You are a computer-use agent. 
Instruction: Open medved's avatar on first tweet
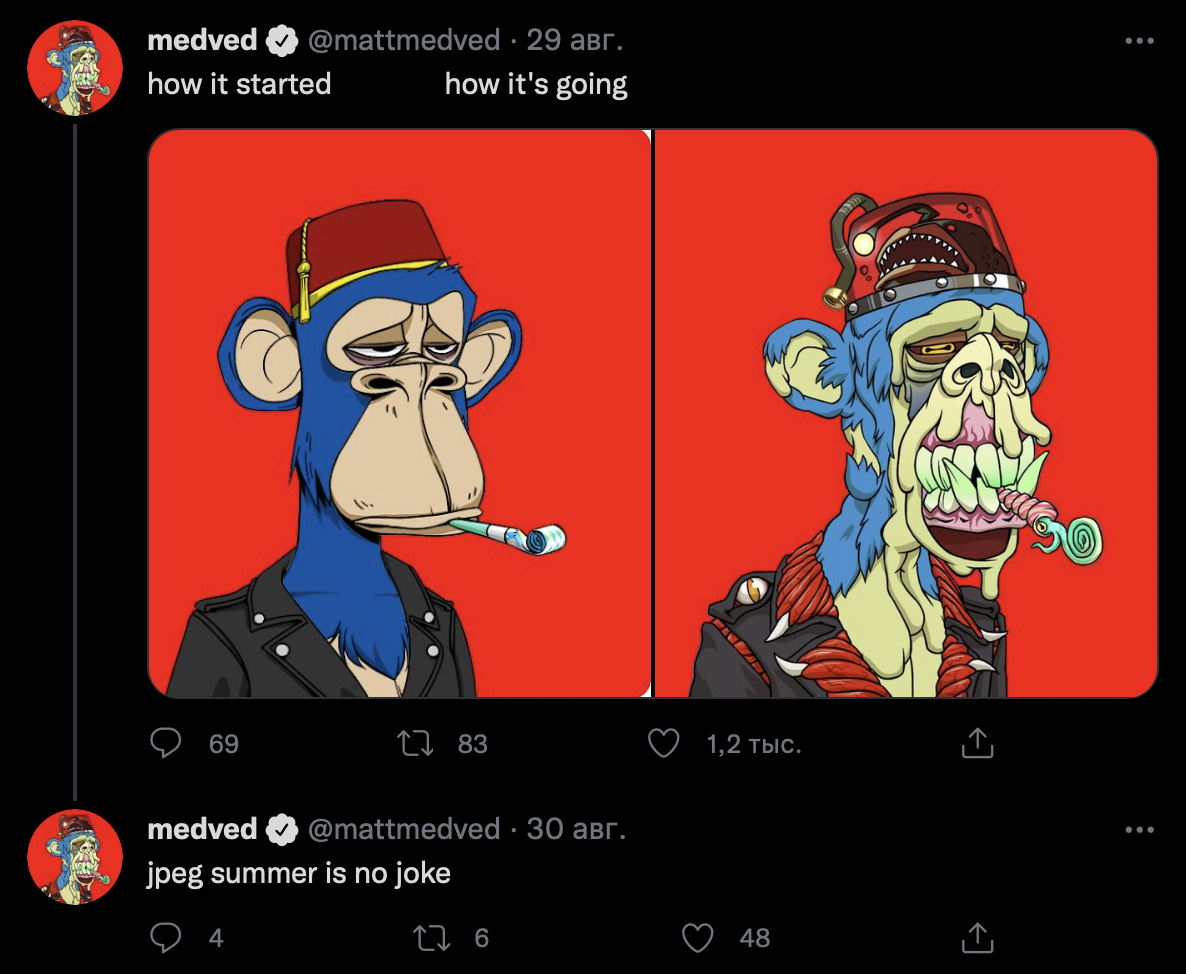coord(75,68)
